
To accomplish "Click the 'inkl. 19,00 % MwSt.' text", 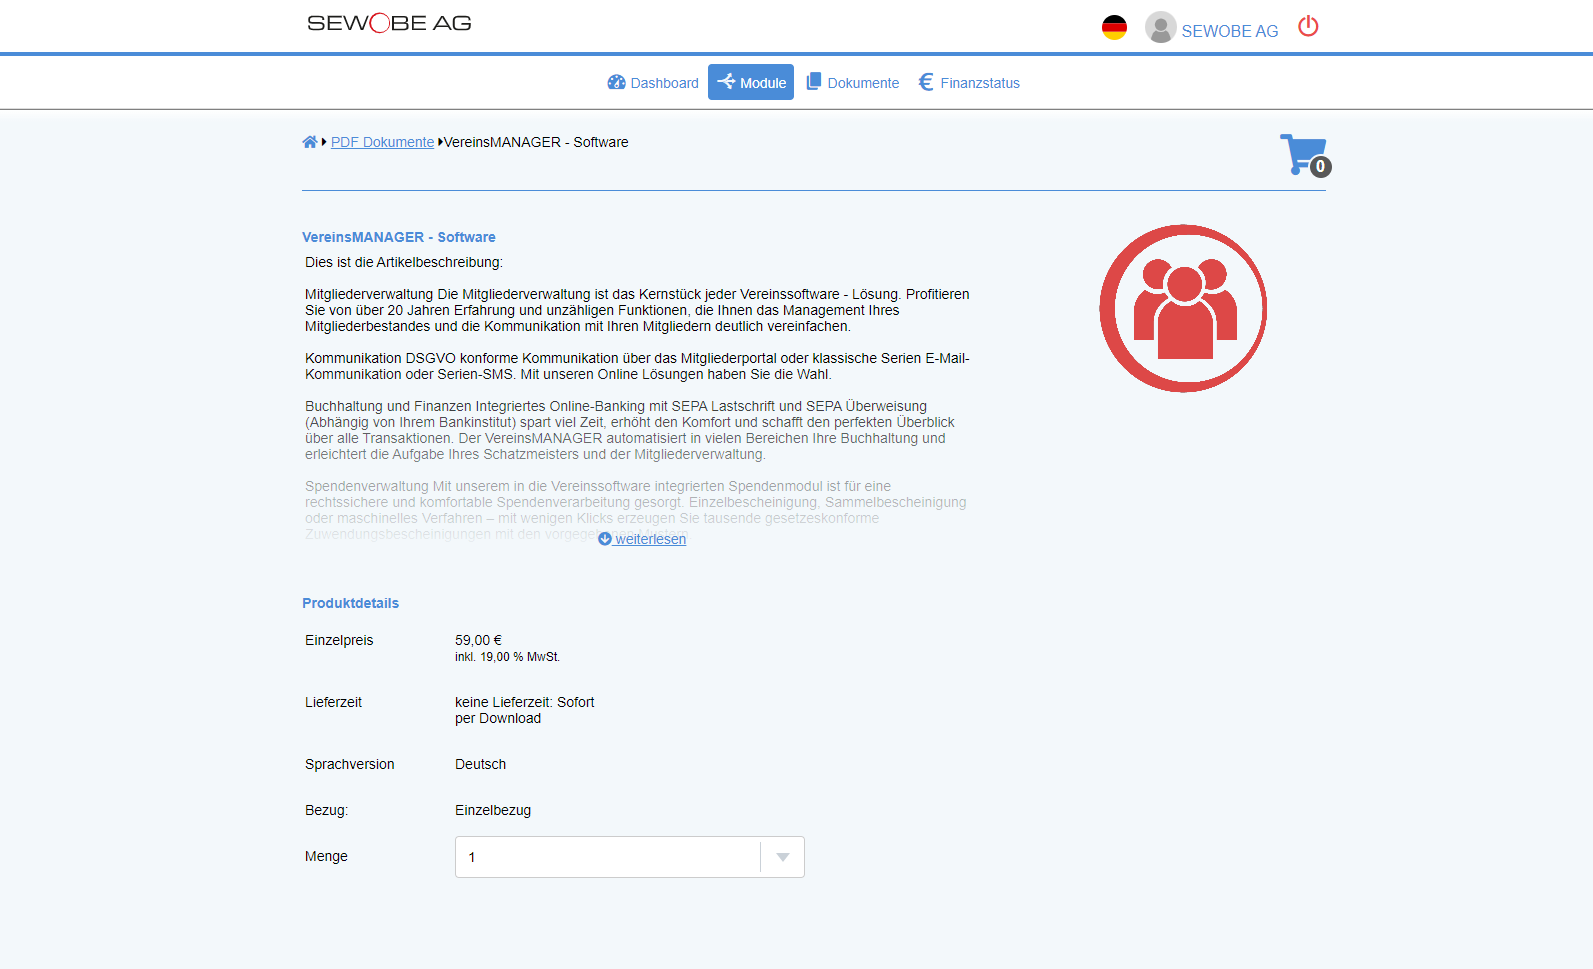I will click(x=507, y=657).
